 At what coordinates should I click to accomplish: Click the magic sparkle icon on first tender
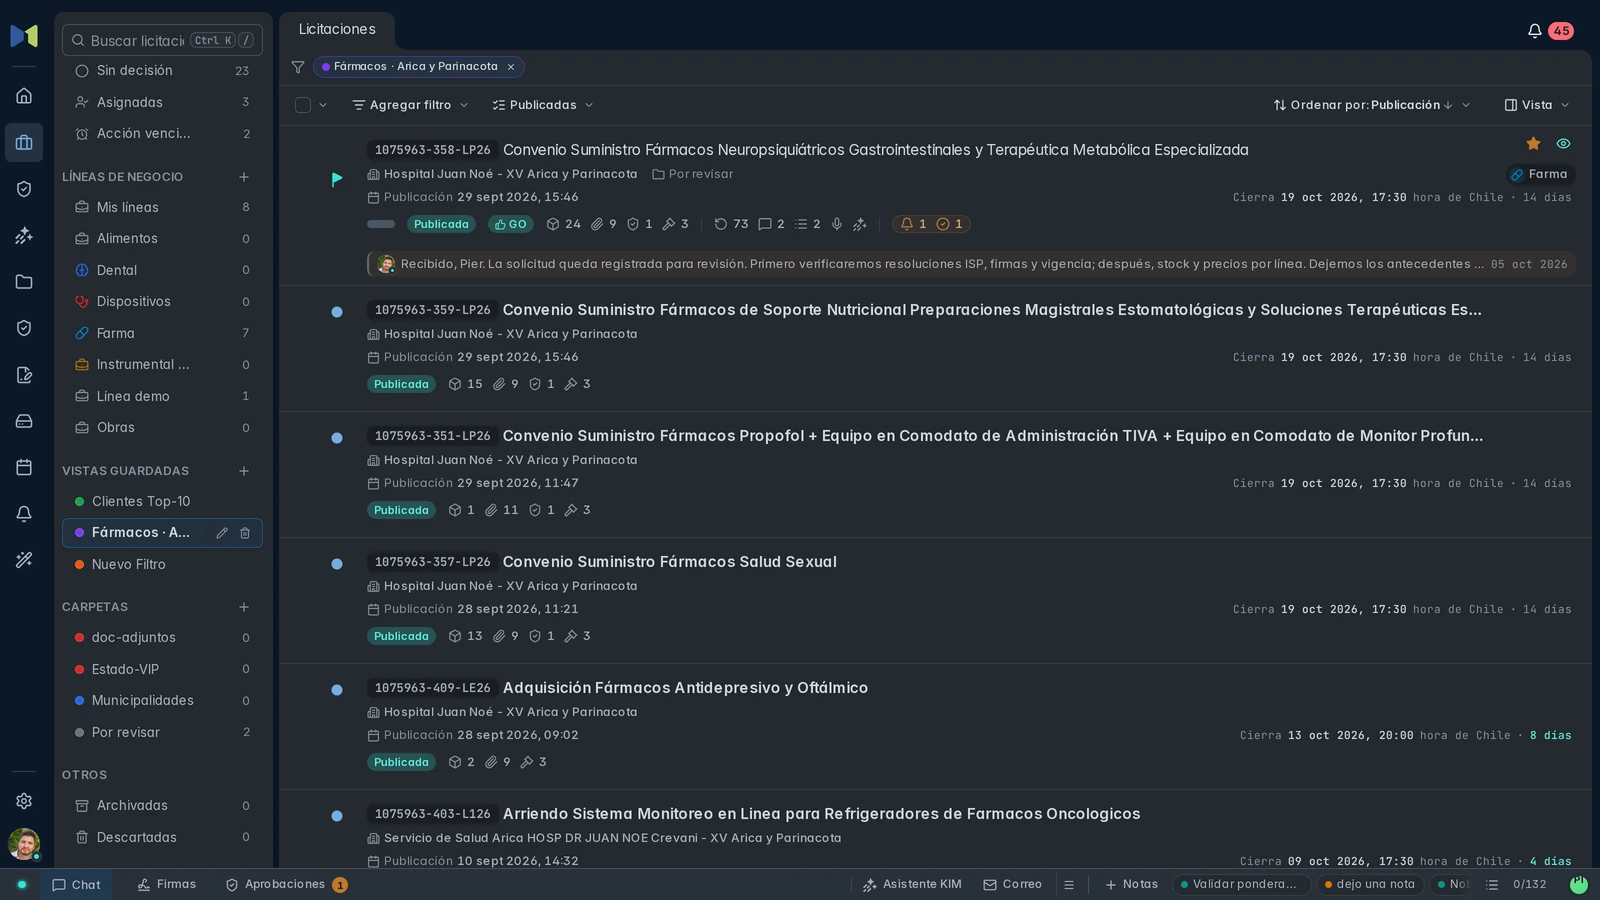[x=860, y=224]
